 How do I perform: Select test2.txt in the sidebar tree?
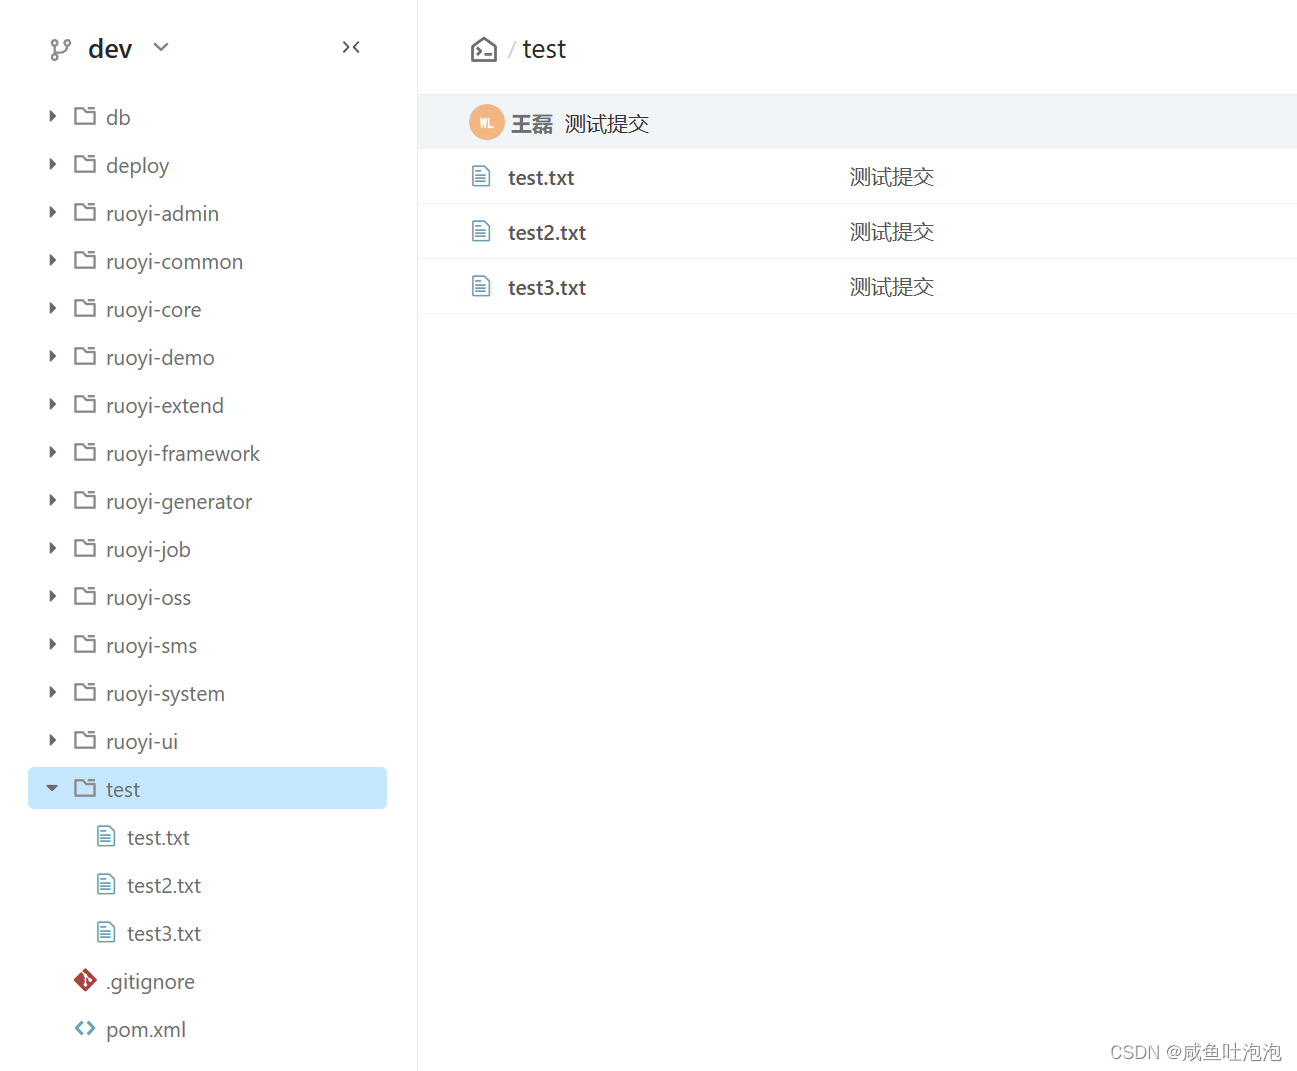coord(164,886)
